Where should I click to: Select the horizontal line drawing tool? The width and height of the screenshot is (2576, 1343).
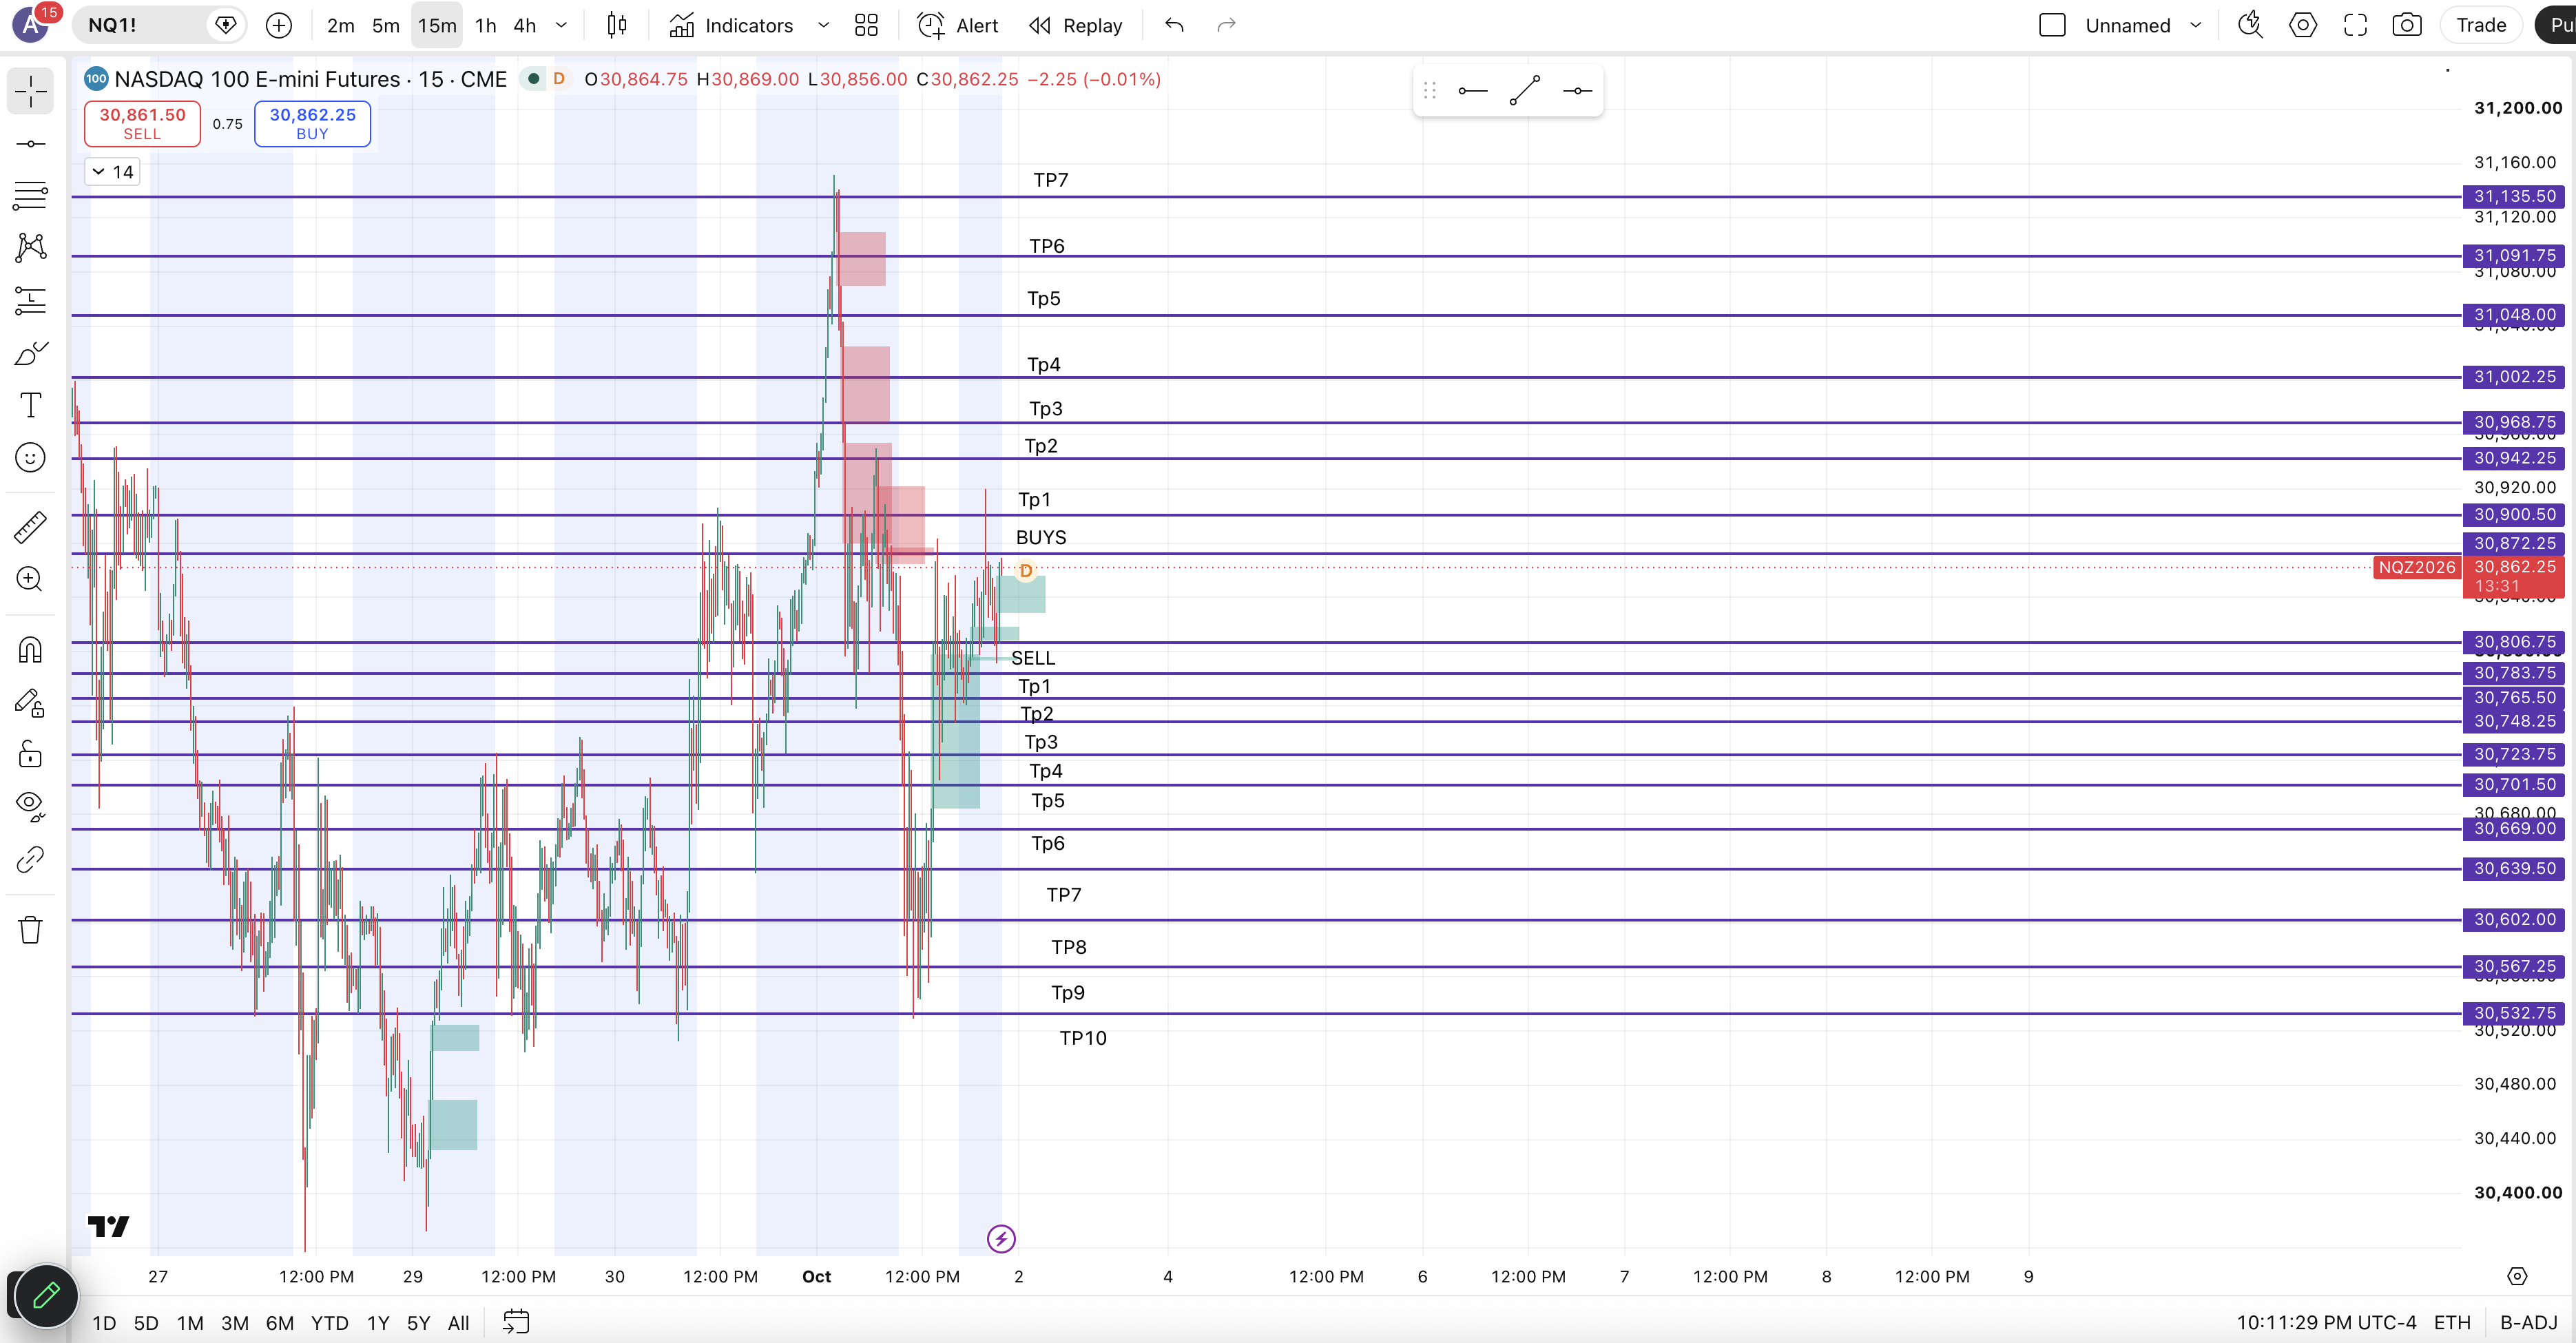pos(30,144)
